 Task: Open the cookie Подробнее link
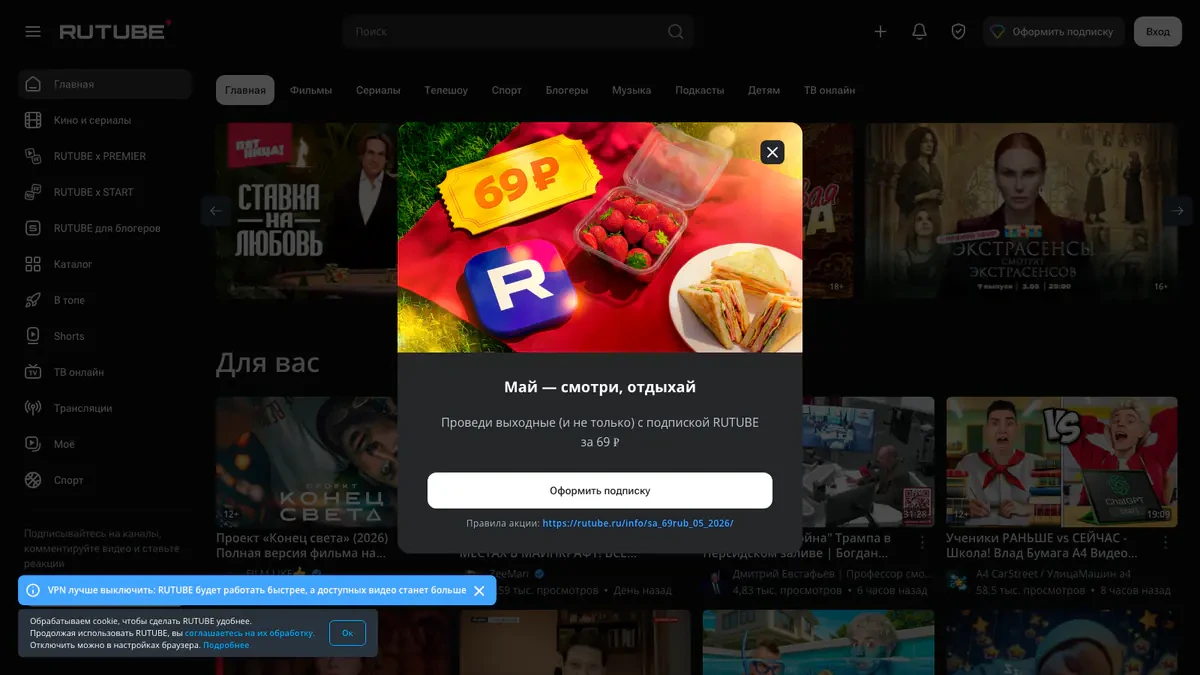pyautogui.click(x=226, y=645)
